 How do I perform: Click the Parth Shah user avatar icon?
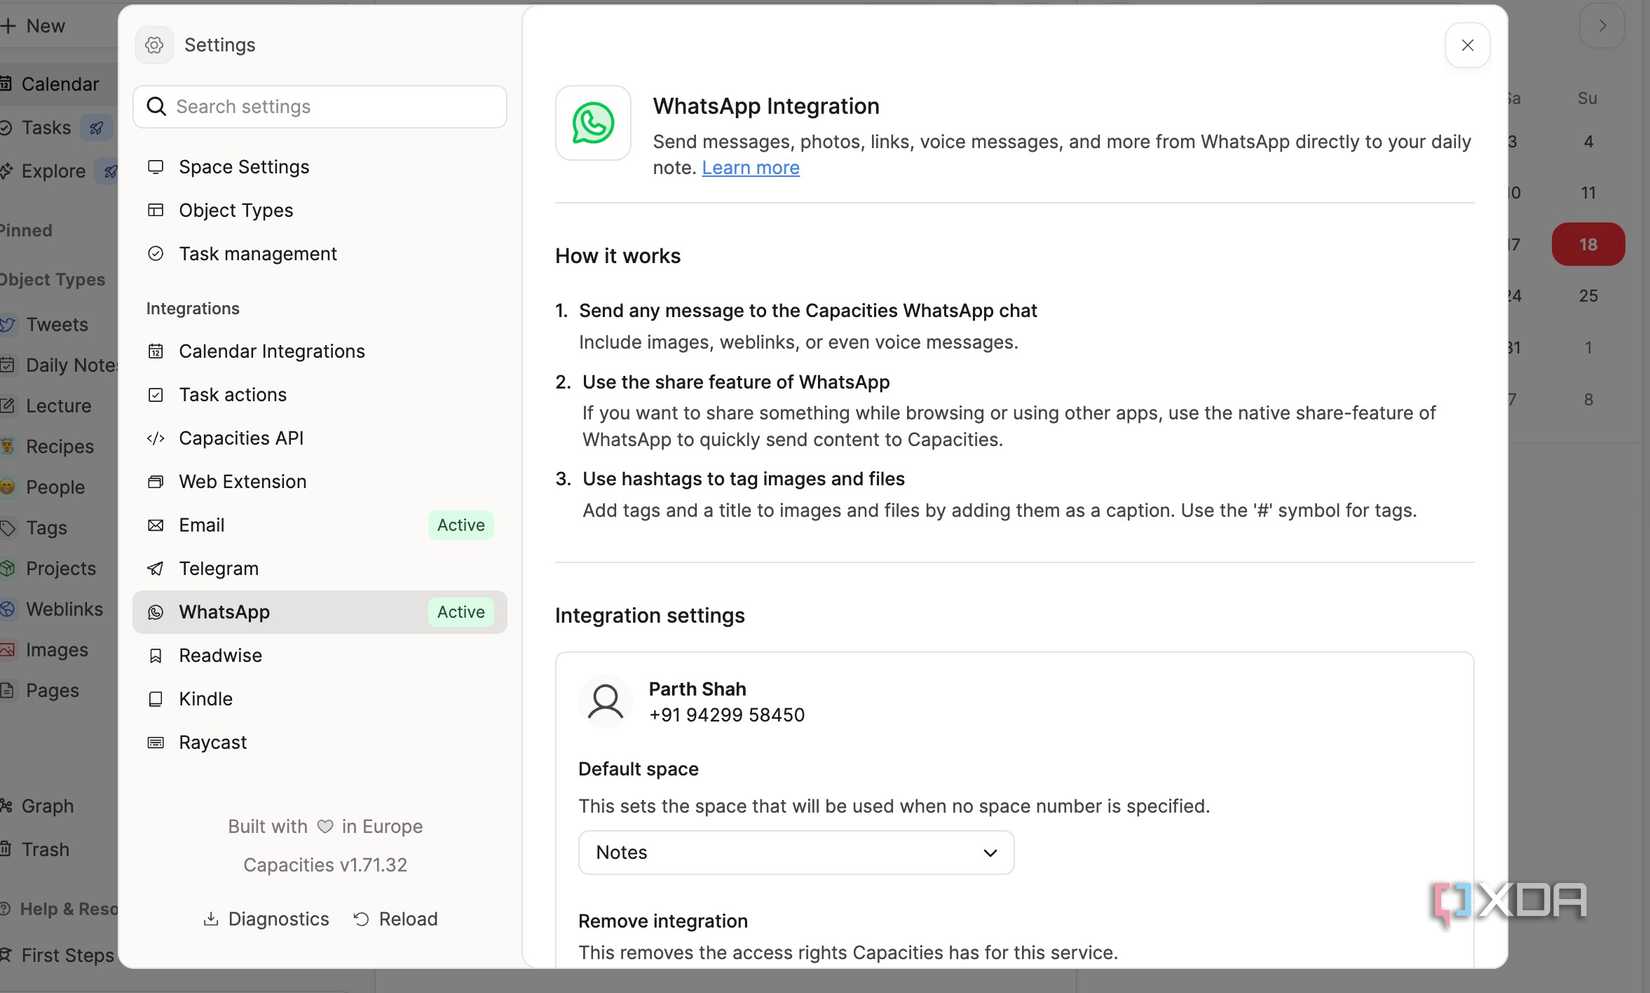pyautogui.click(x=605, y=701)
